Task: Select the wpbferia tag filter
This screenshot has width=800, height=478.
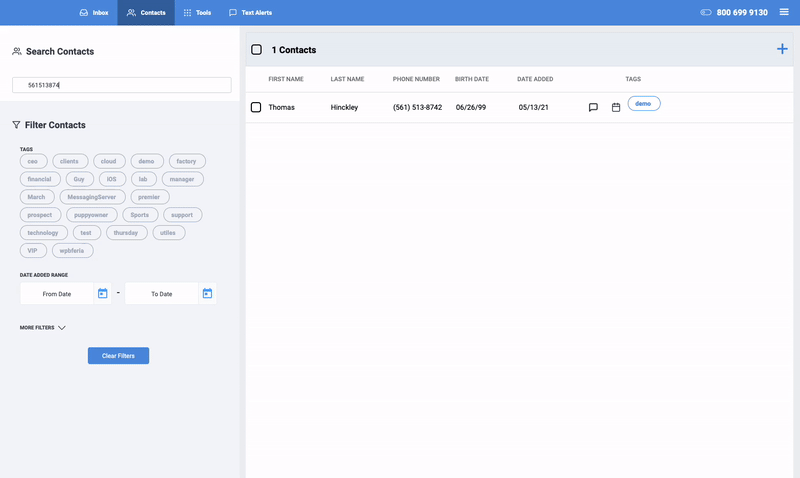Action: pos(72,250)
